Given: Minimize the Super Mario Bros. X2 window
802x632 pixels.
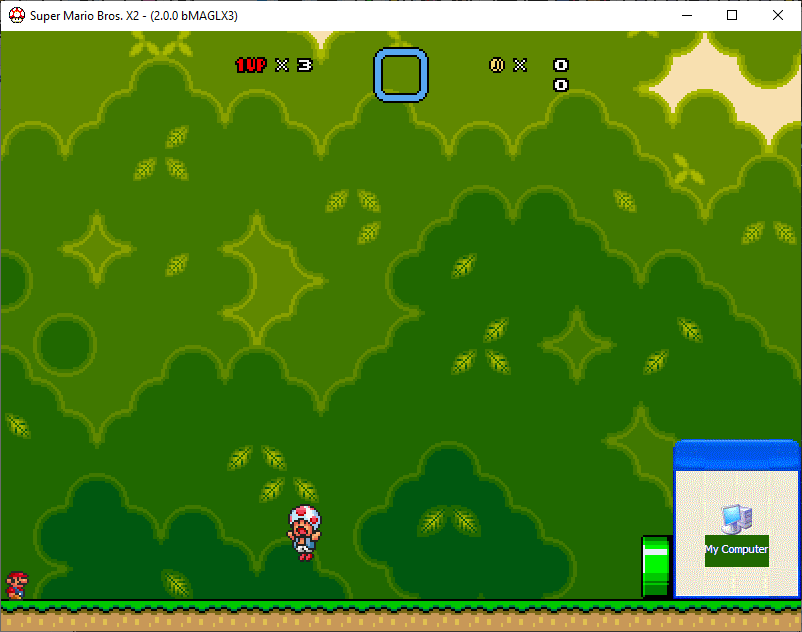Looking at the screenshot, I should pos(687,15).
